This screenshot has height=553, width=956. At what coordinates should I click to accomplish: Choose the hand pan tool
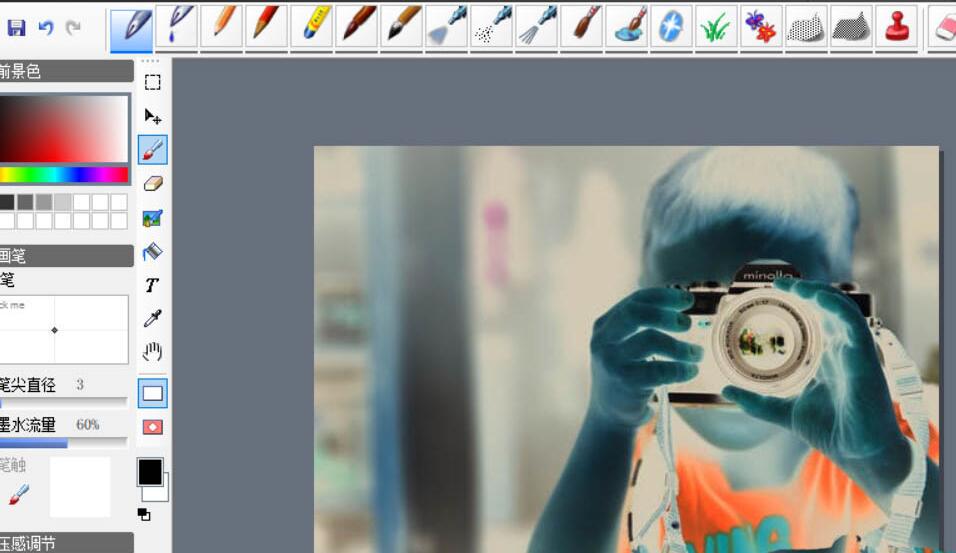click(x=153, y=352)
